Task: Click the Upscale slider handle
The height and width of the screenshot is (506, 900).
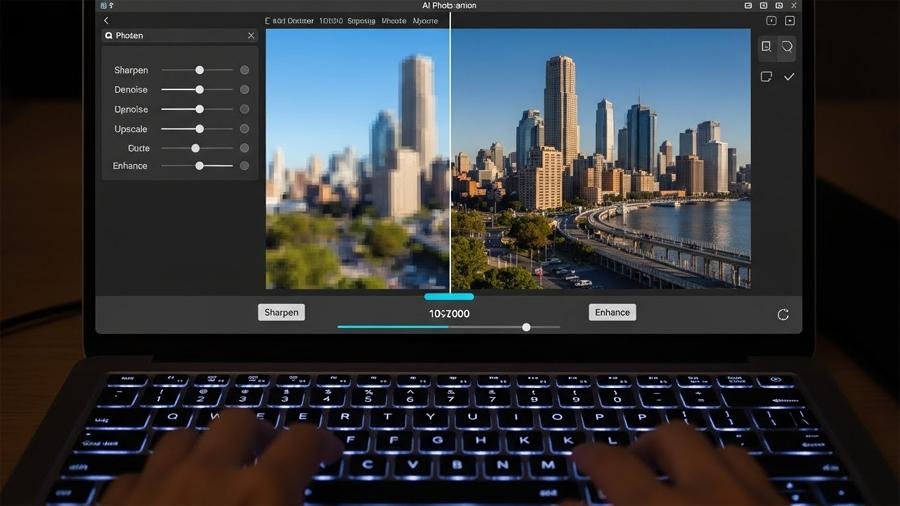Action: [x=199, y=129]
